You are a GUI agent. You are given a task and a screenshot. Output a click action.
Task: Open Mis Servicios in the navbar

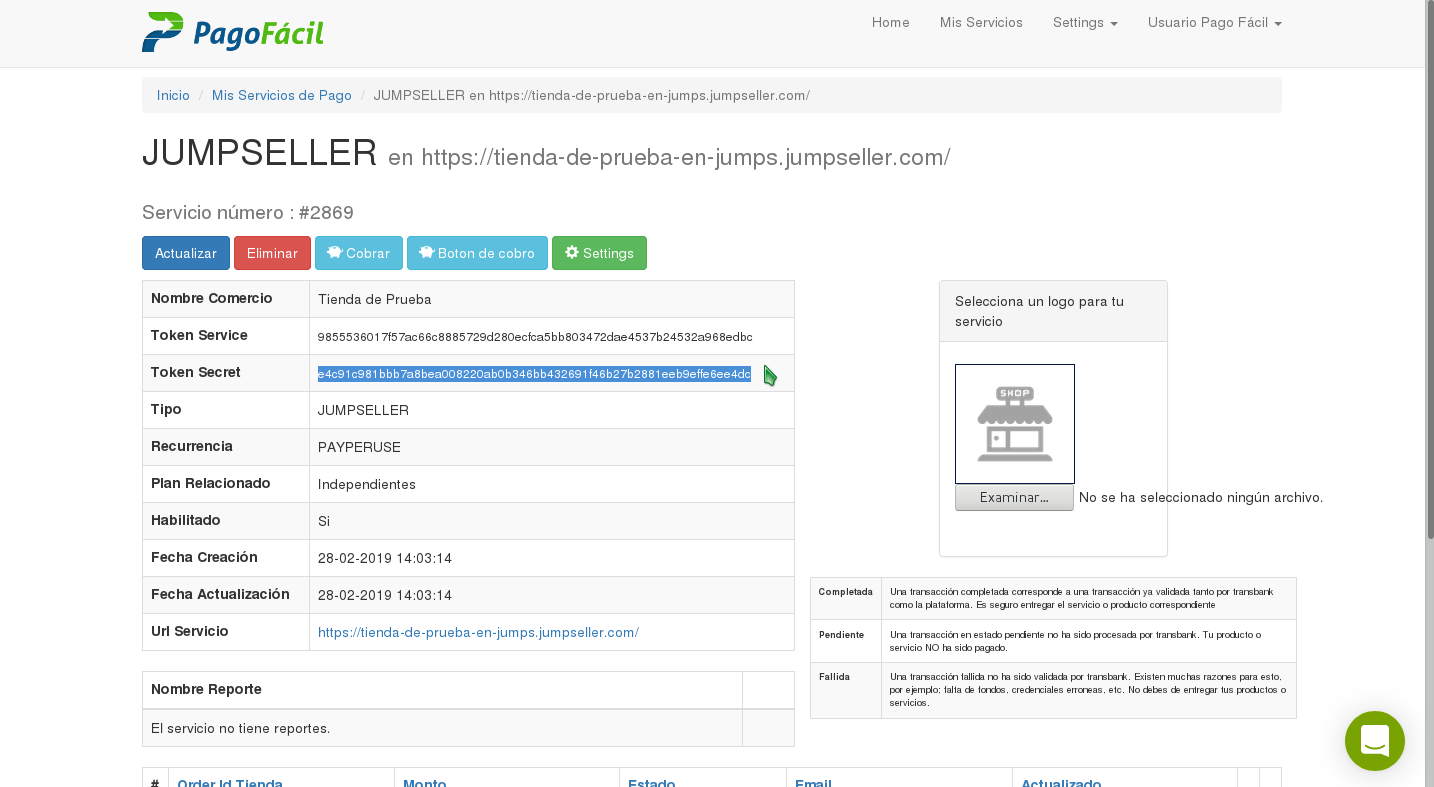[x=981, y=22]
